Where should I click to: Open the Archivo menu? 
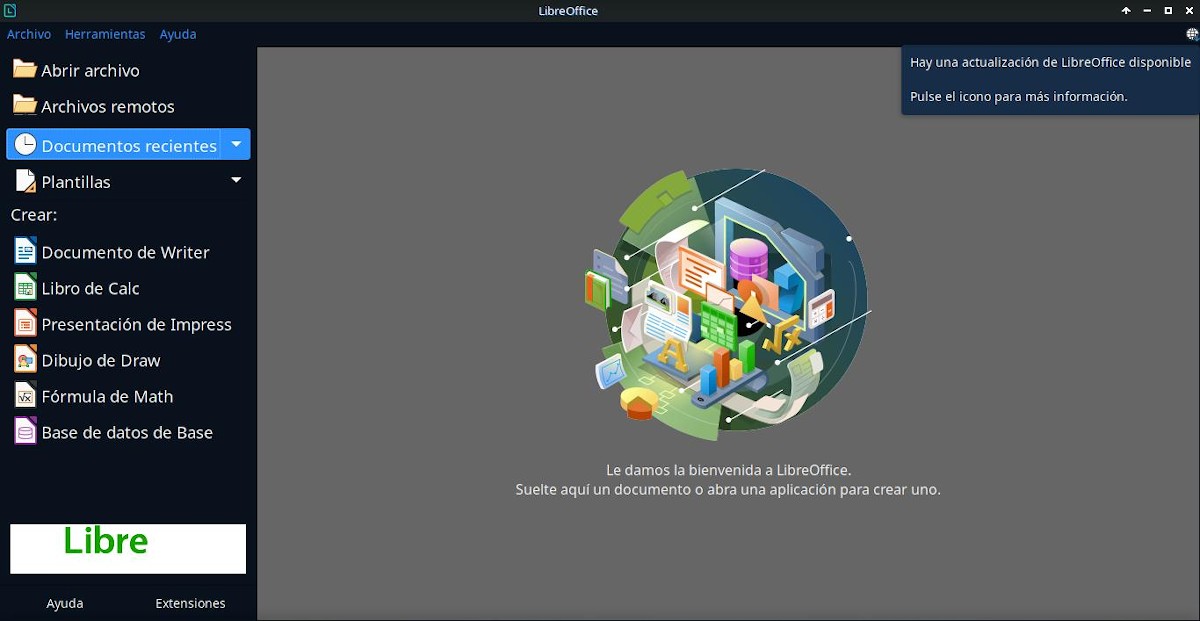29,34
